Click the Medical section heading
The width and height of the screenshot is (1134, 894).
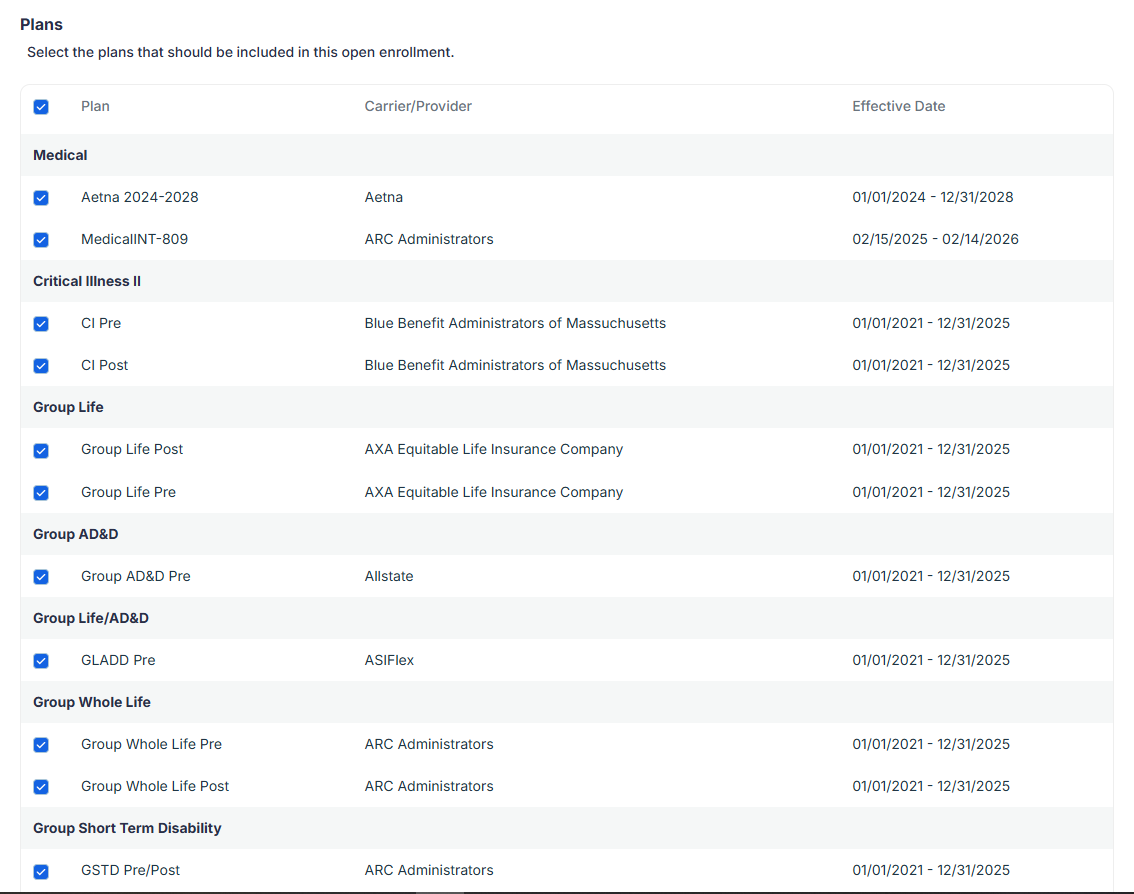pyautogui.click(x=60, y=156)
